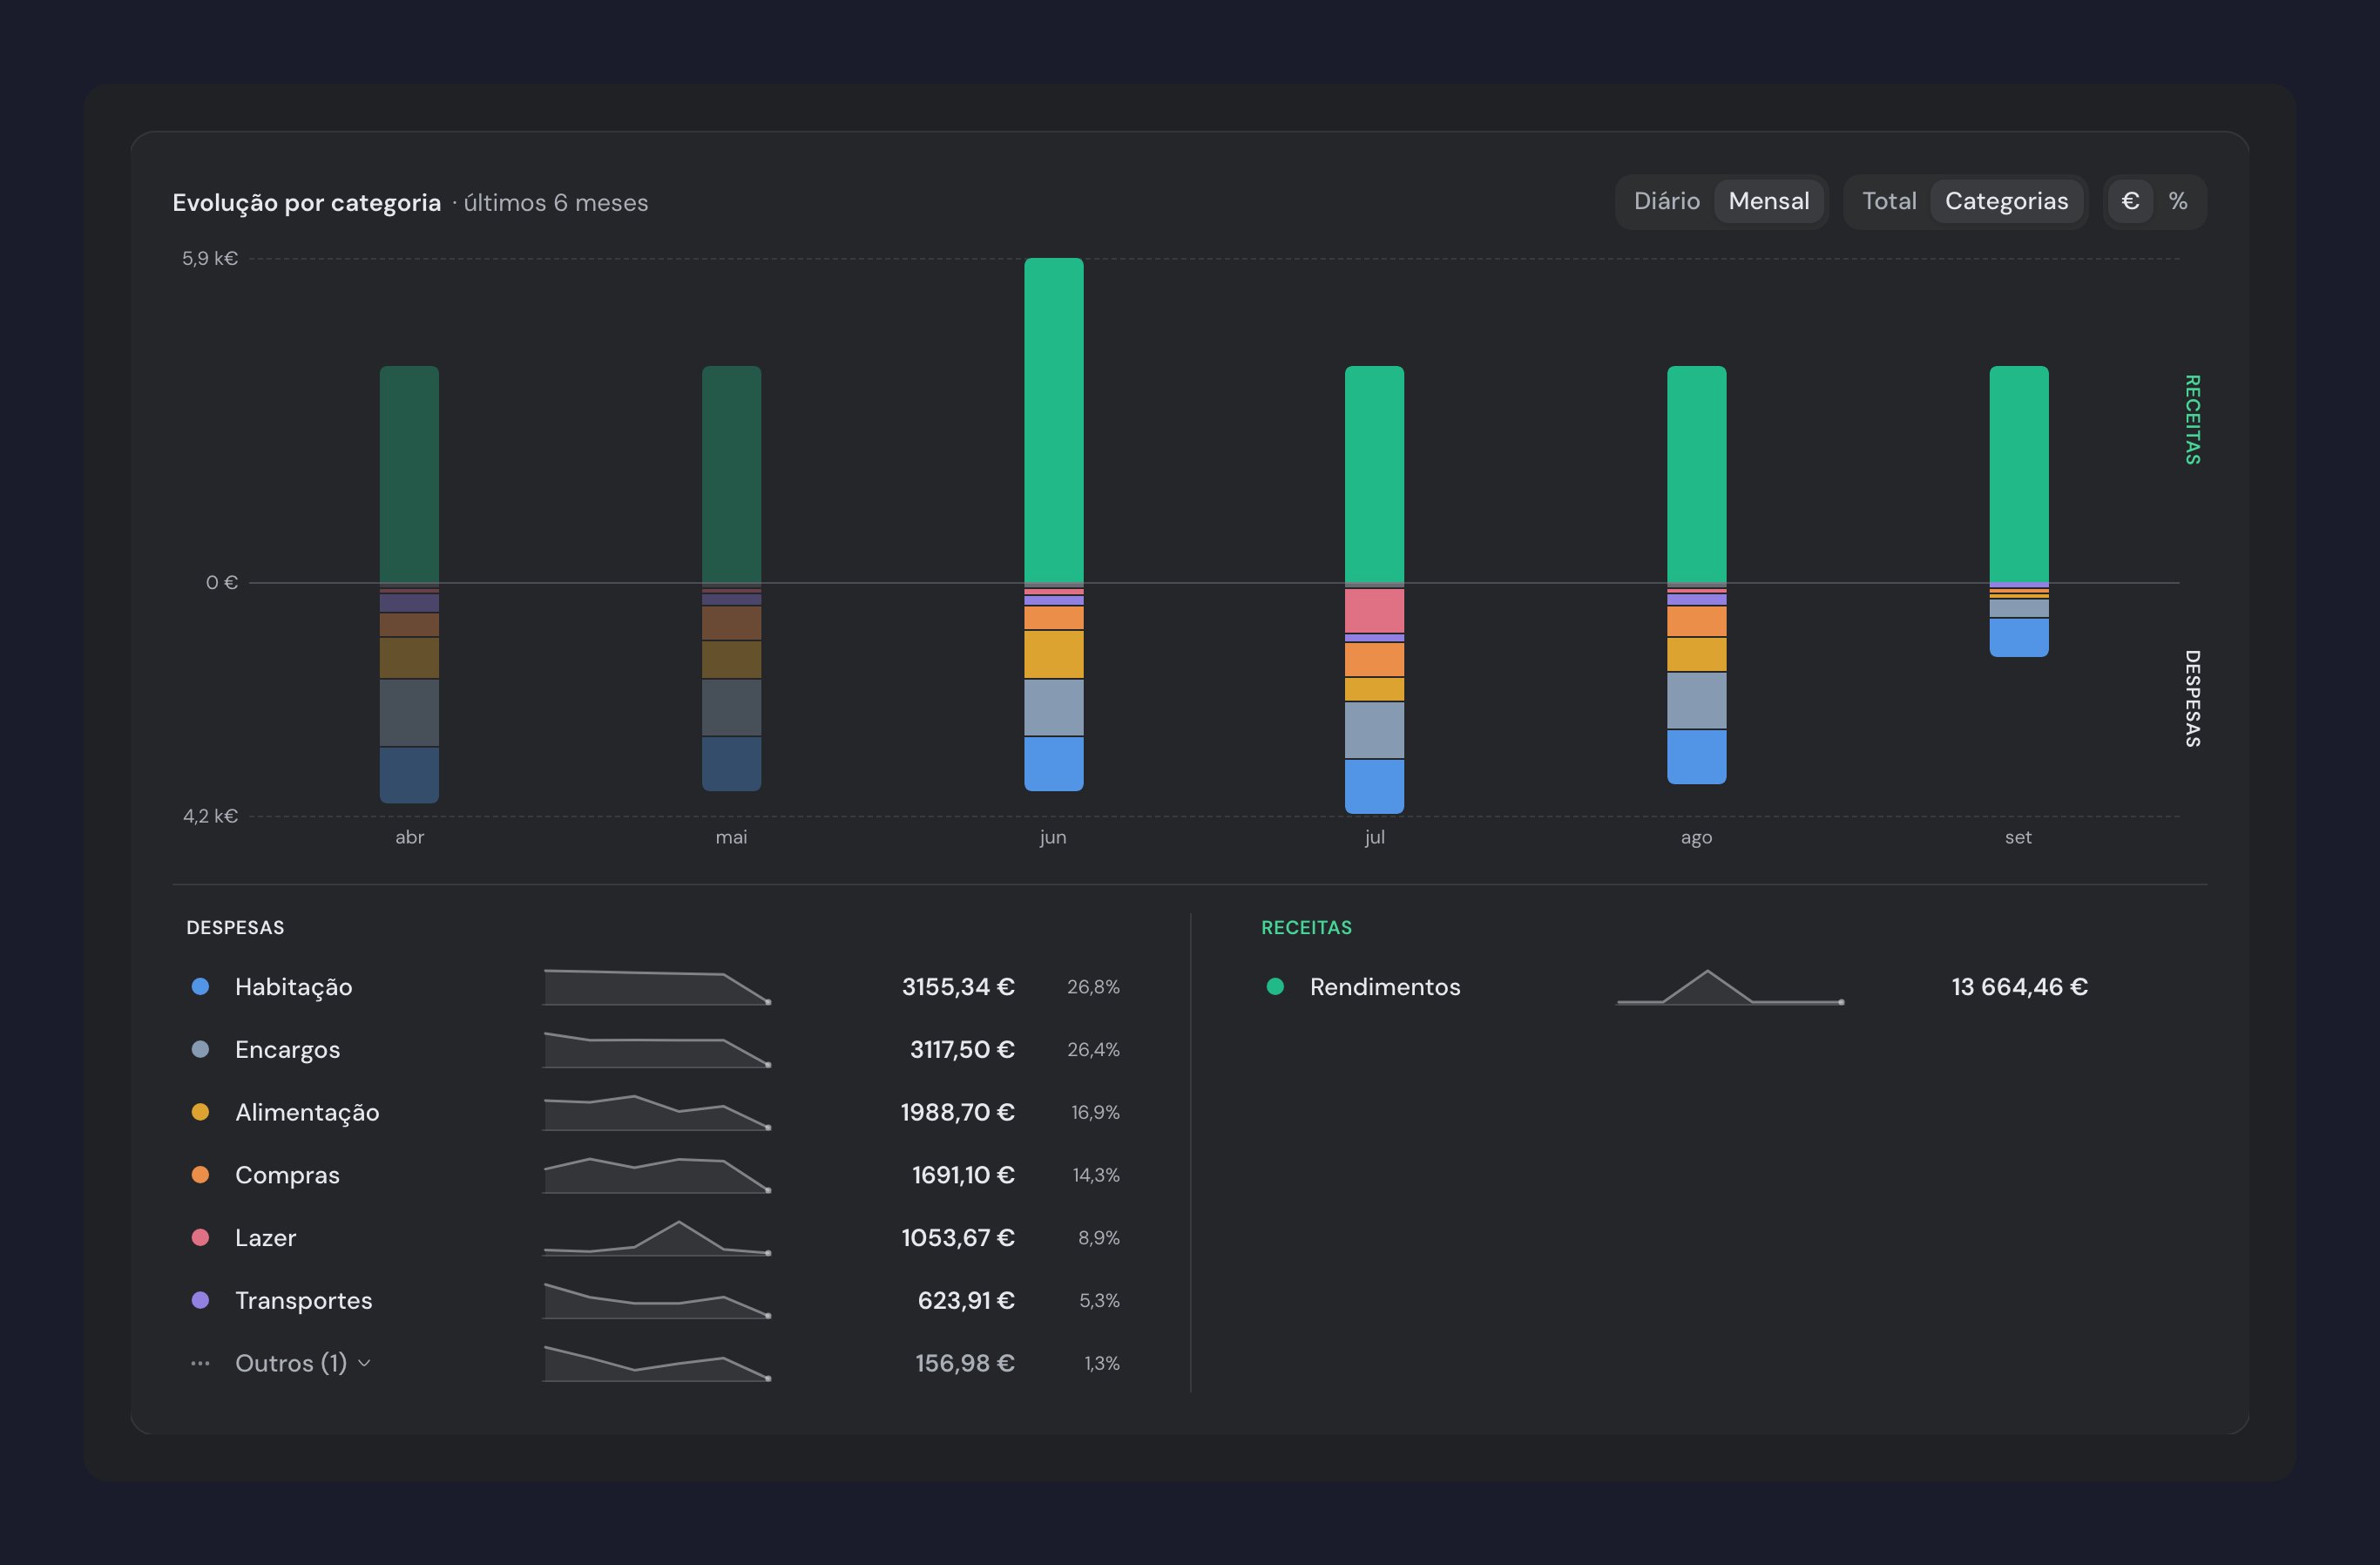
Task: Click the Lazer pink legend dot
Action: click(x=200, y=1237)
